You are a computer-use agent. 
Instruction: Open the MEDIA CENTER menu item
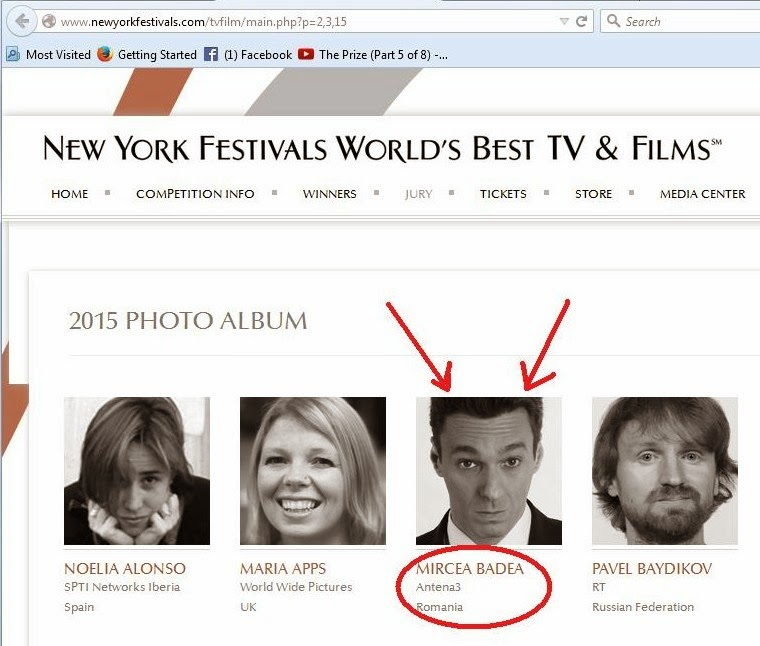(x=702, y=194)
